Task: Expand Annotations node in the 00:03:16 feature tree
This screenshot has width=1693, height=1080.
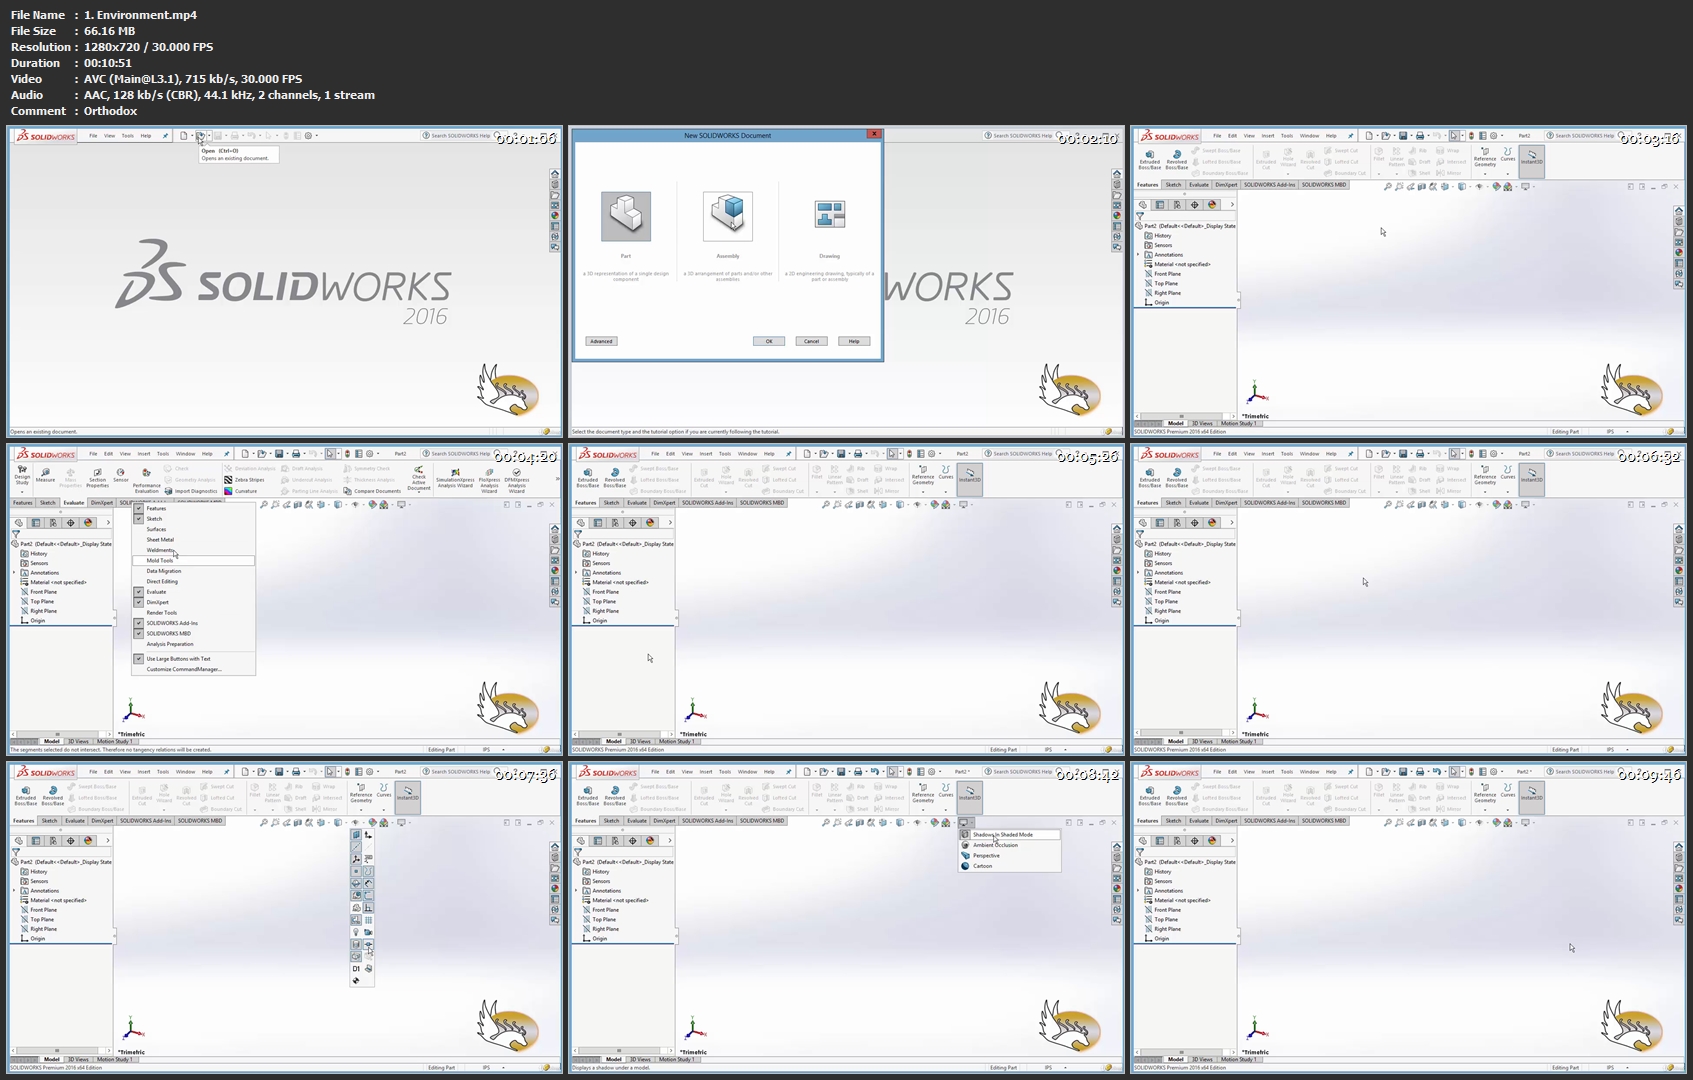Action: click(1139, 255)
